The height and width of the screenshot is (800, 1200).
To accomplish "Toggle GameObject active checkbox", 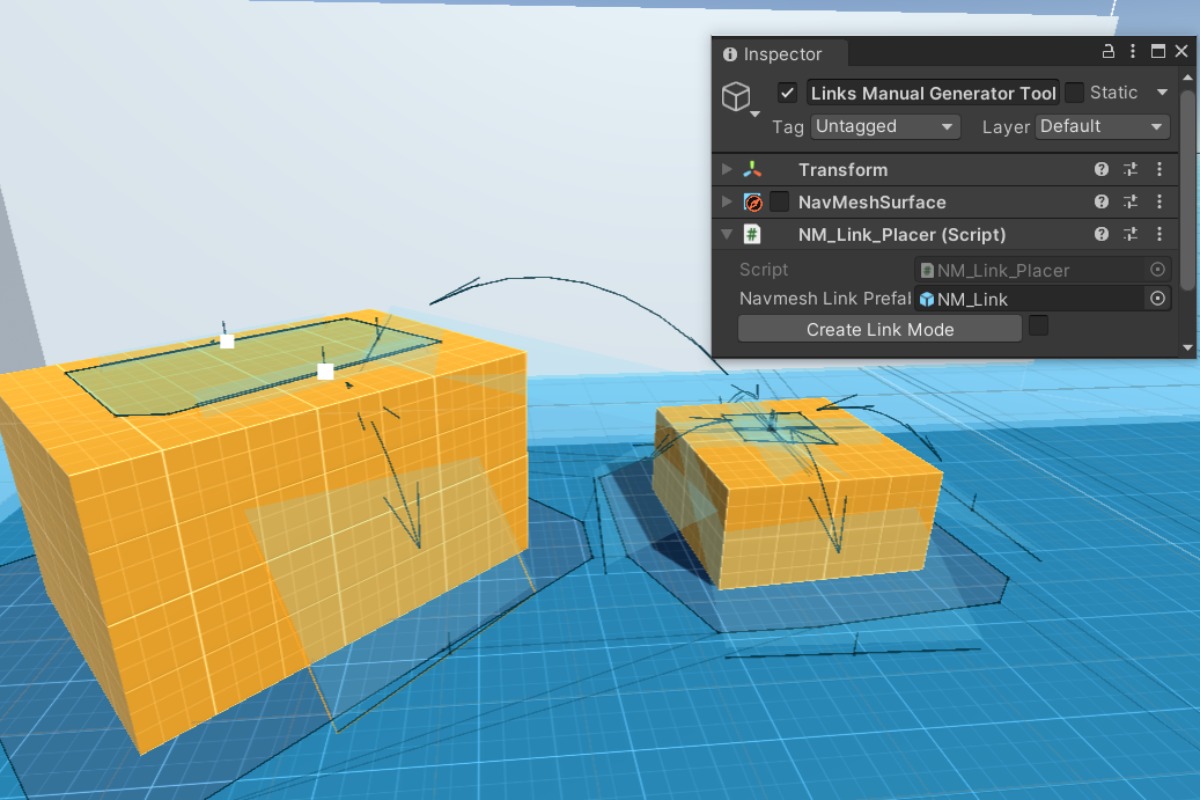I will (x=788, y=93).
